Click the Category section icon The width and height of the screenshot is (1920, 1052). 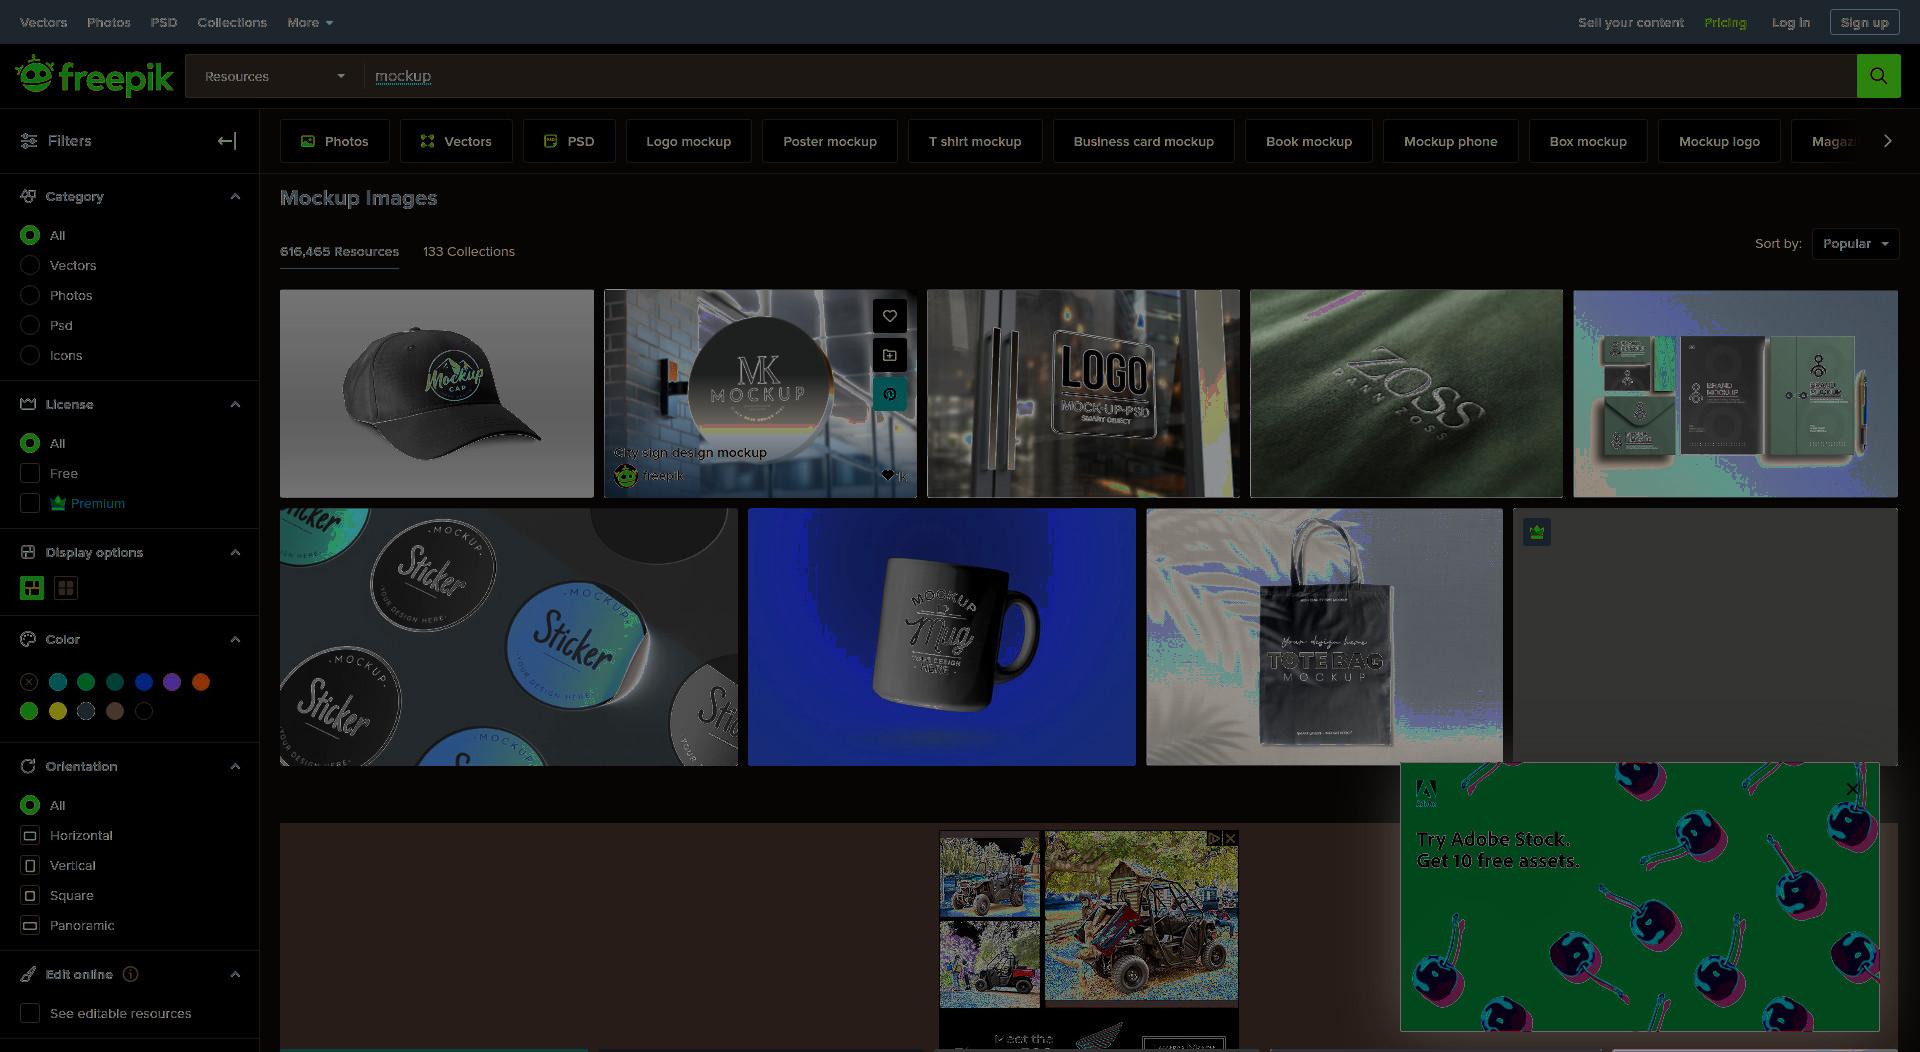[x=28, y=196]
